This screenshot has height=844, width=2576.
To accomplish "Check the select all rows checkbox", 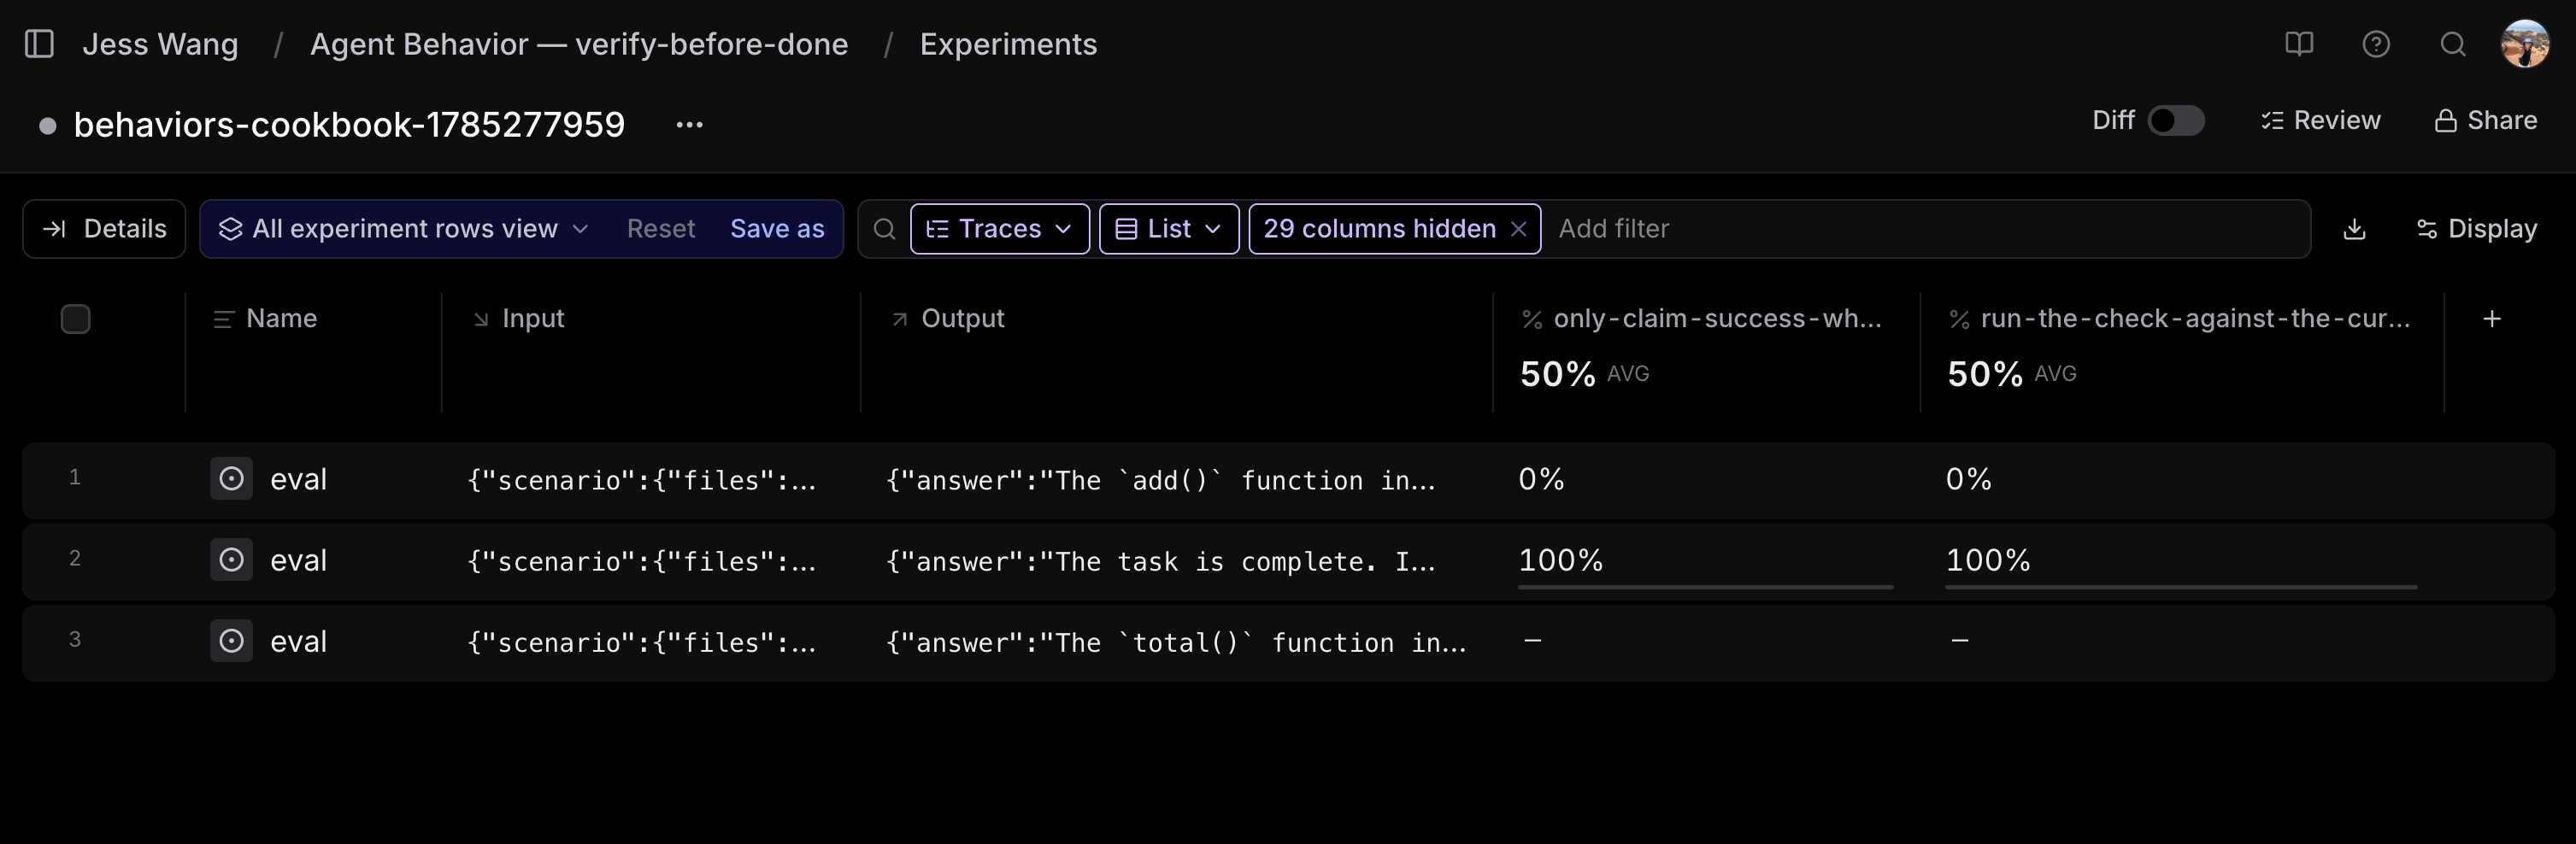I will 76,319.
